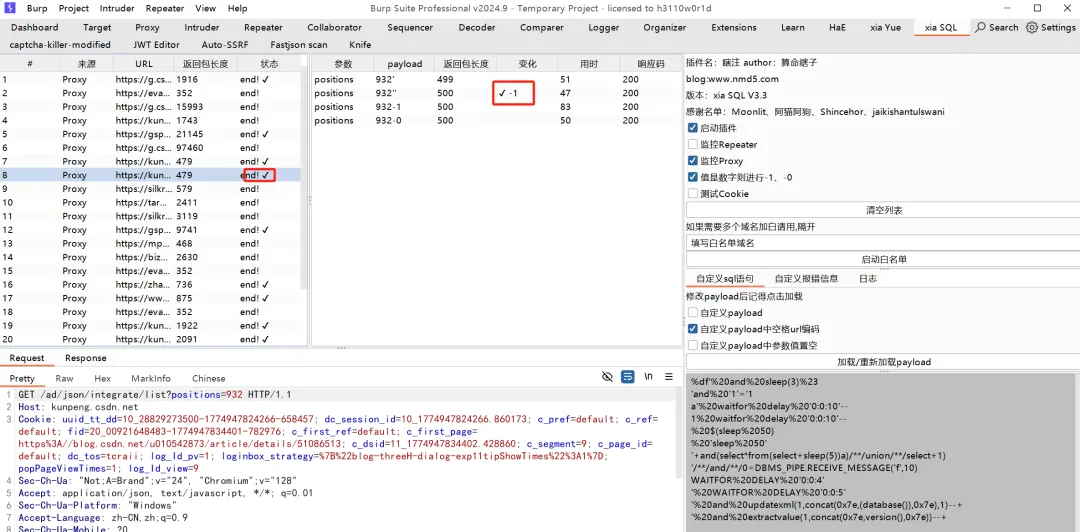The height and width of the screenshot is (532, 1080).
Task: Toggle the \n show newlines icon
Action: [648, 377]
